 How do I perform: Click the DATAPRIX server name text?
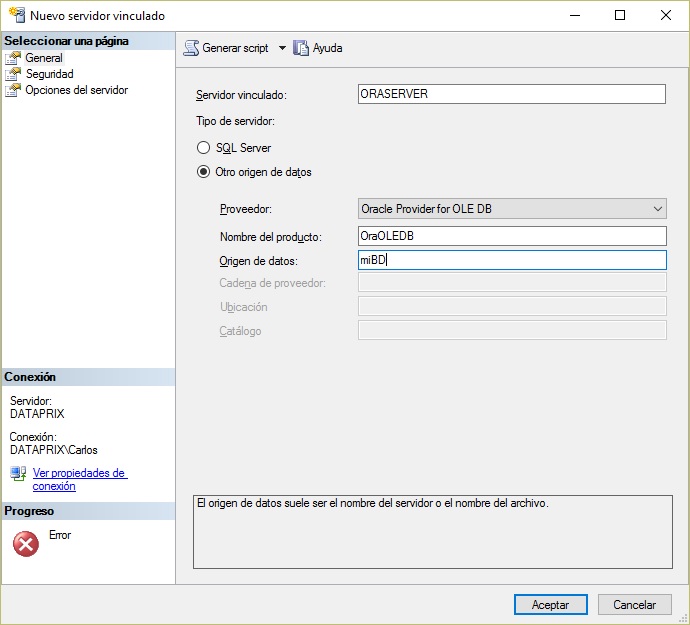[37, 414]
